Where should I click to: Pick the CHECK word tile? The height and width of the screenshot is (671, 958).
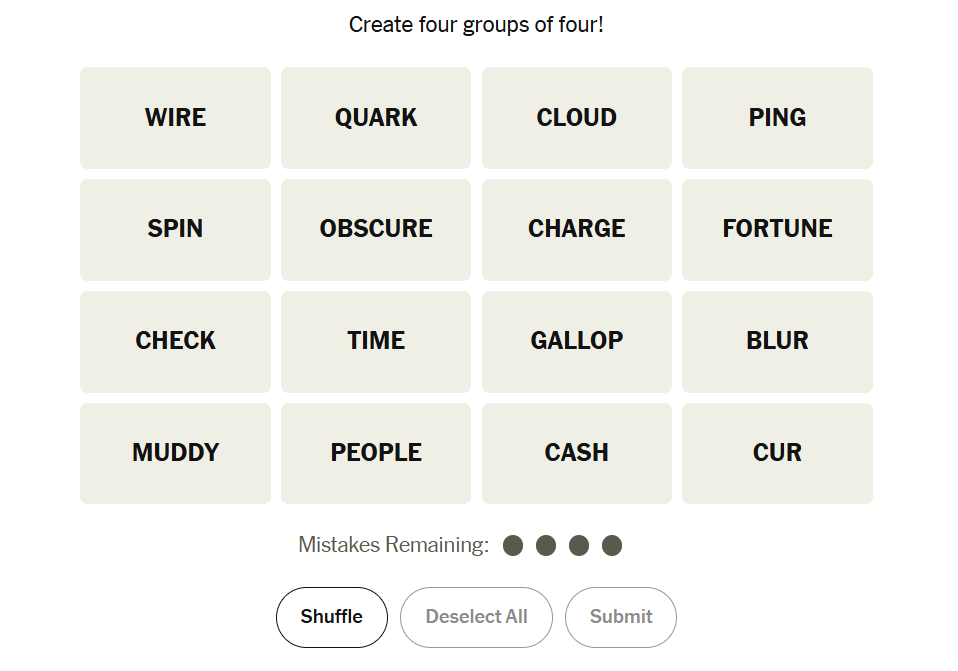pos(175,341)
